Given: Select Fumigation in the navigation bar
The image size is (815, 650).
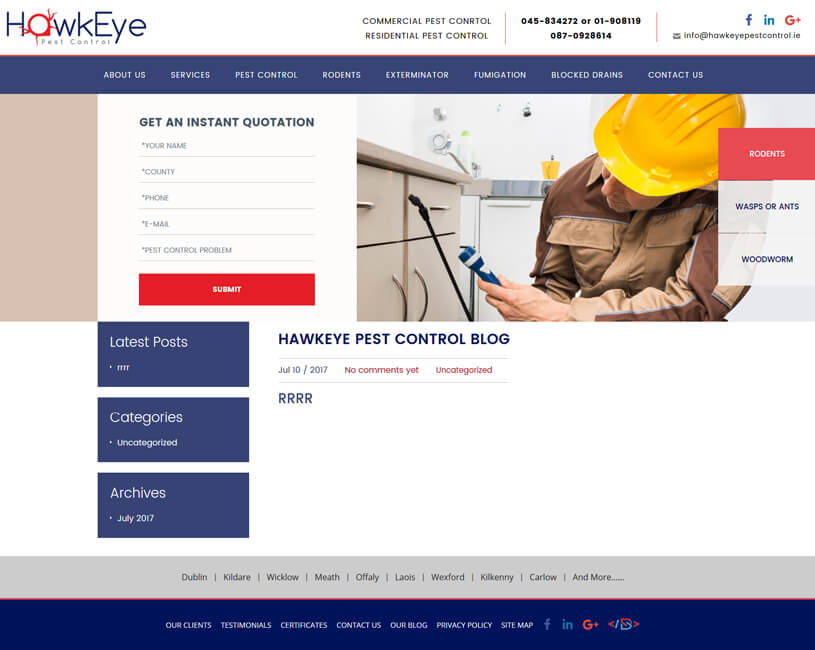Looking at the screenshot, I should (500, 75).
